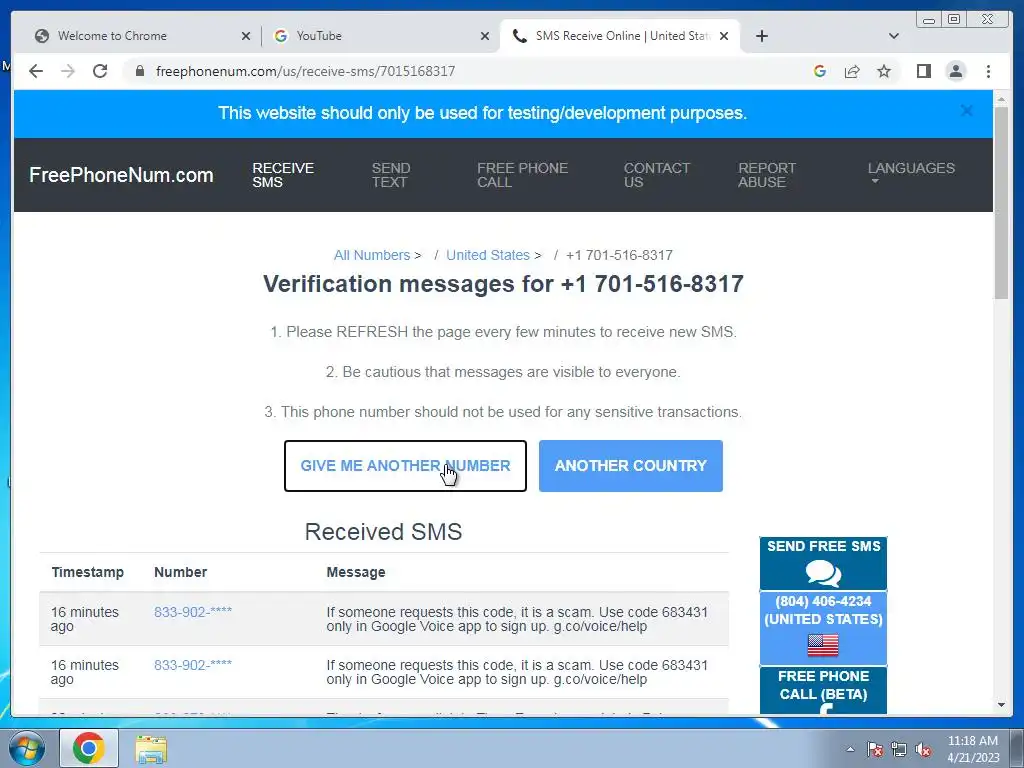Open the SEND TEXT menu item
The height and width of the screenshot is (768, 1024).
pyautogui.click(x=391, y=175)
